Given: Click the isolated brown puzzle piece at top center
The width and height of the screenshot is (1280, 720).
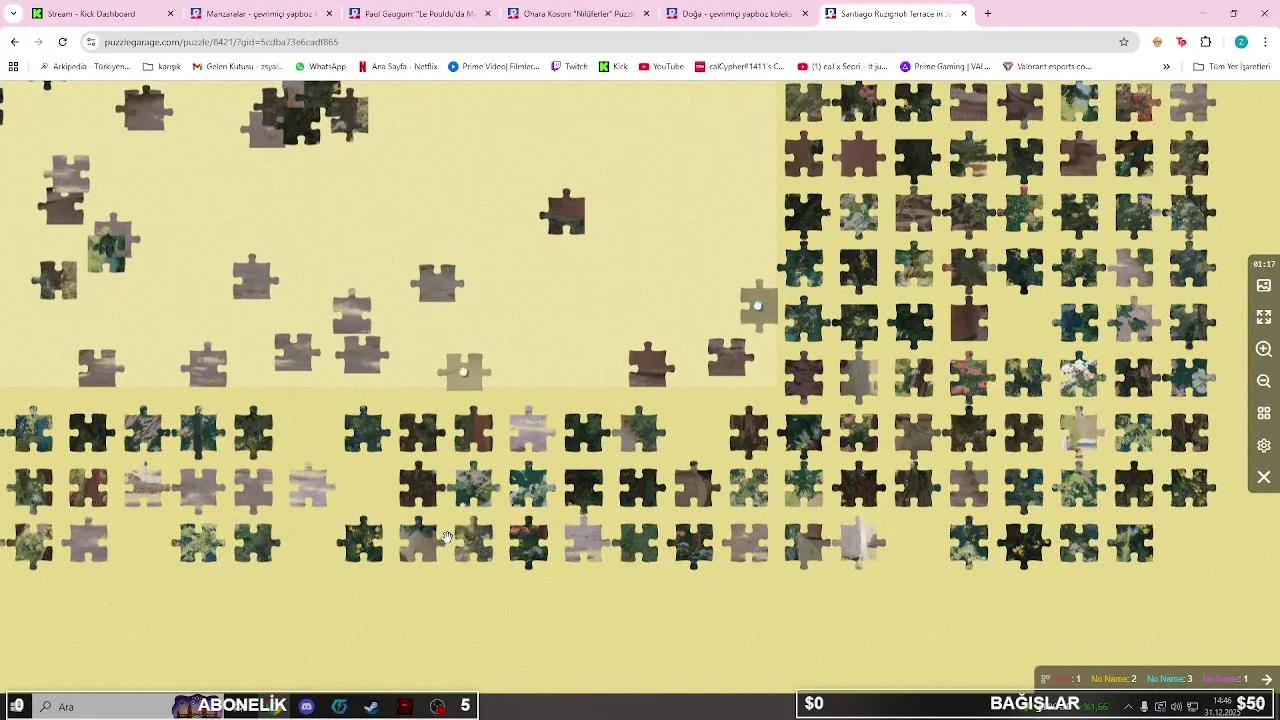Looking at the screenshot, I should pos(563,212).
